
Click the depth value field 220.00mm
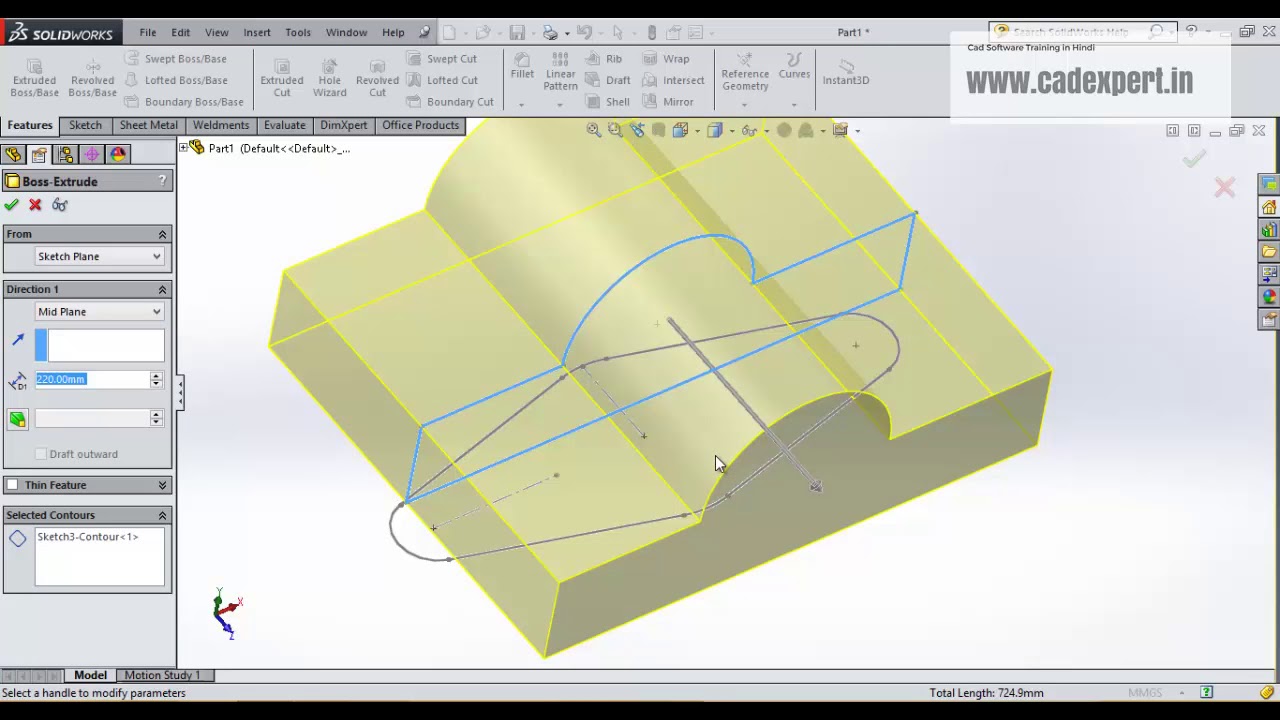(x=92, y=379)
